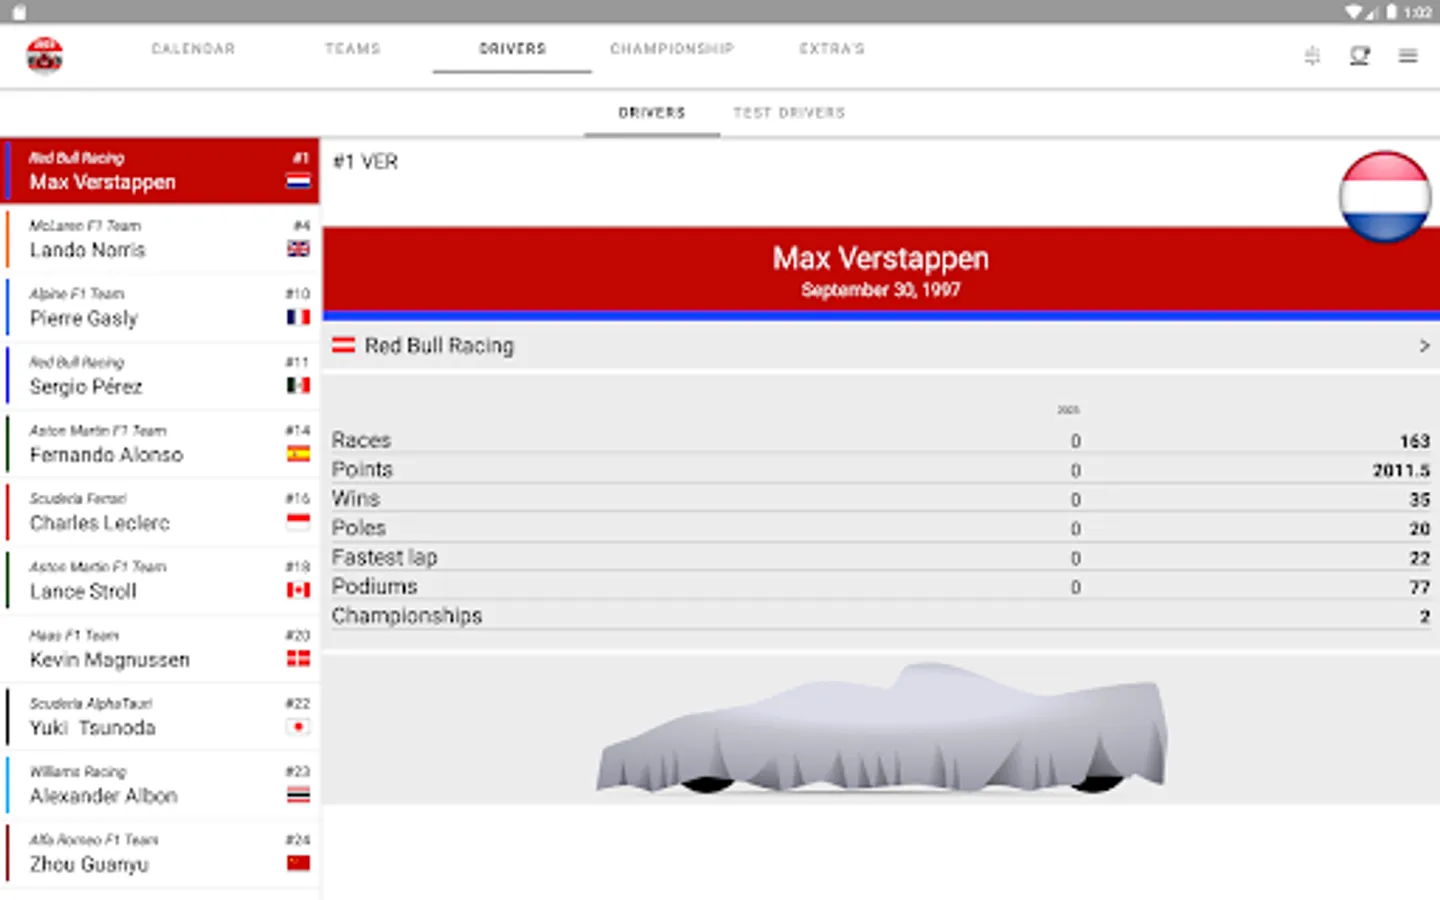Tap the Monaco flag beside Charles Leclerc
The image size is (1440, 900).
pyautogui.click(x=298, y=521)
